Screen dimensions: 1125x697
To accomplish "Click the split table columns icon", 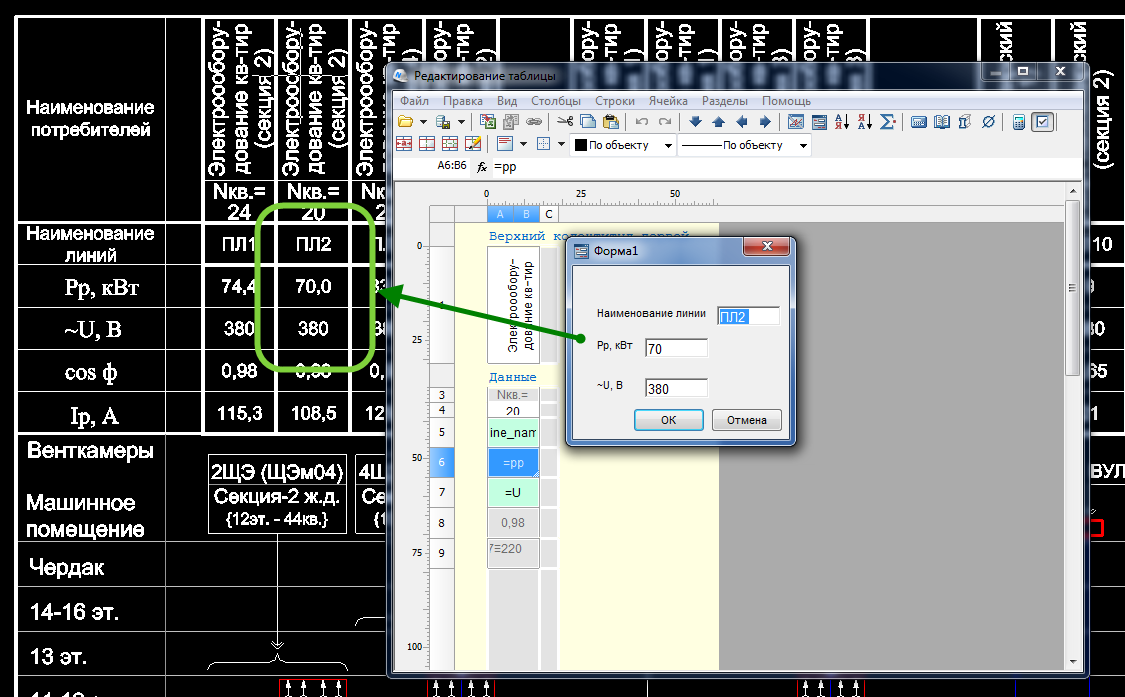I will 427,144.
